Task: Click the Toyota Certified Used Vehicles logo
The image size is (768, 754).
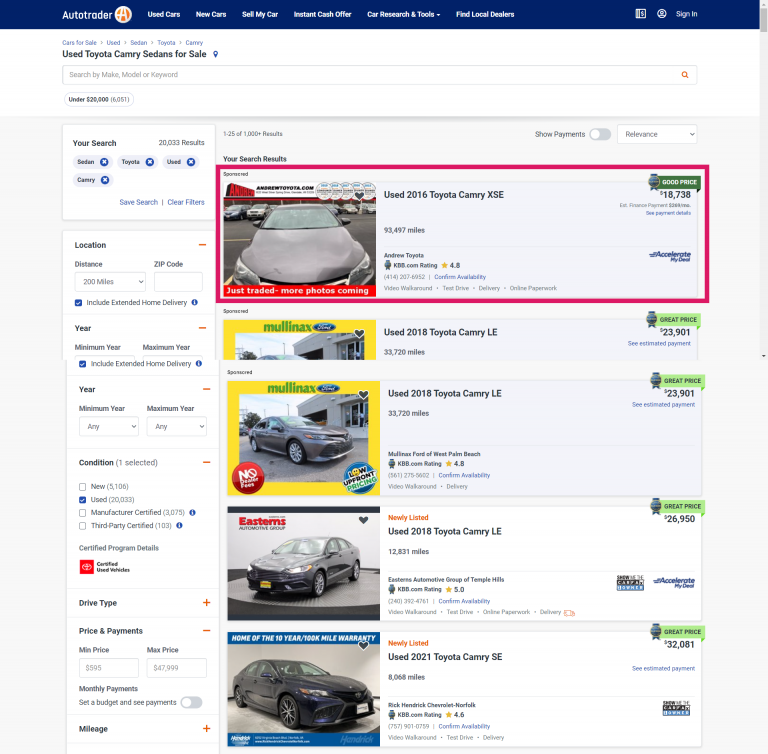Action: click(x=104, y=567)
